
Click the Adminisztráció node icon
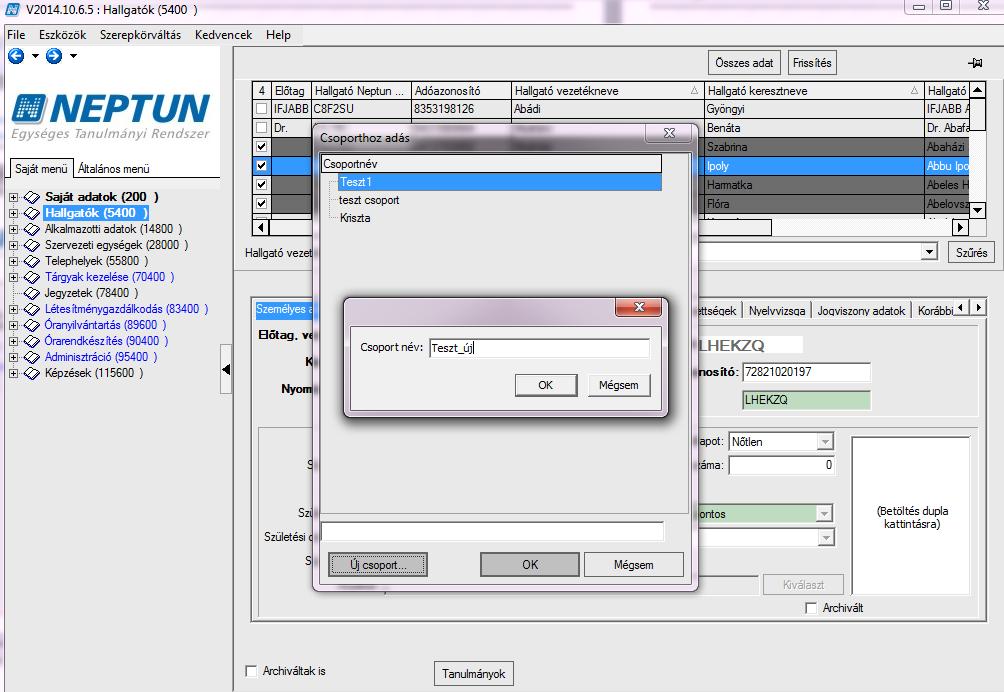[32, 357]
